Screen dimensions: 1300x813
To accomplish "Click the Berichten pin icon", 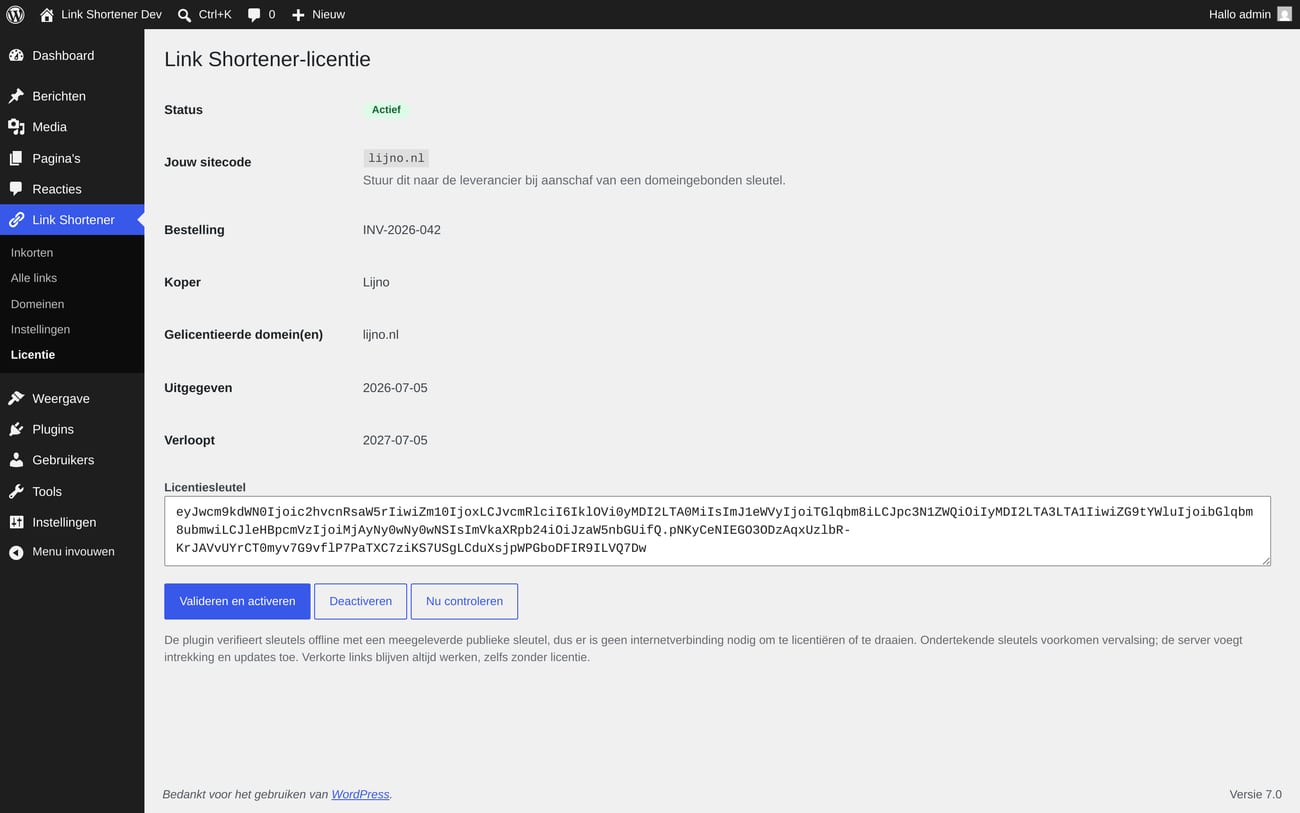I will pyautogui.click(x=16, y=96).
